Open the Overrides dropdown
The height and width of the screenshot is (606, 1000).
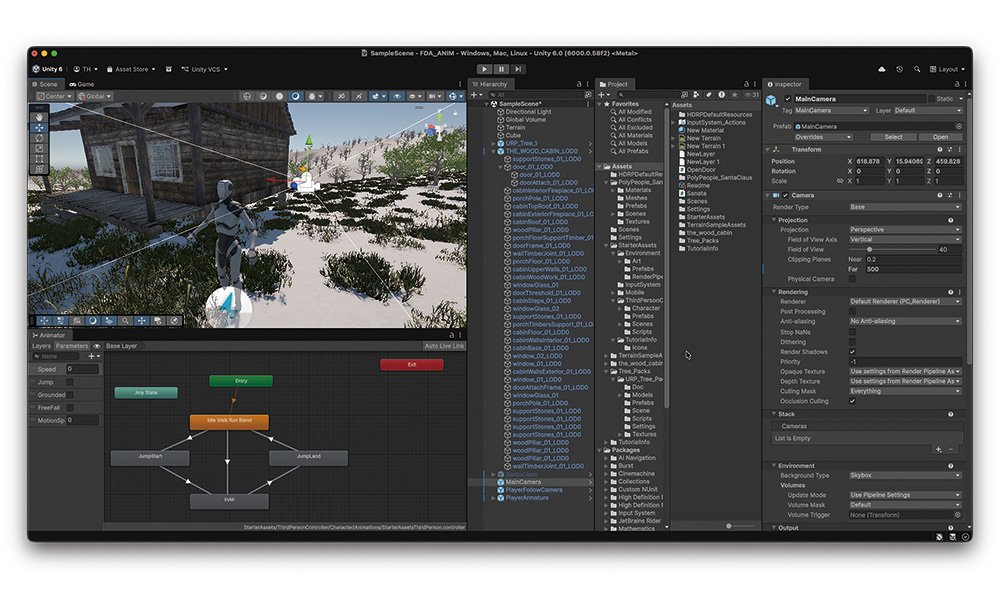click(x=823, y=137)
